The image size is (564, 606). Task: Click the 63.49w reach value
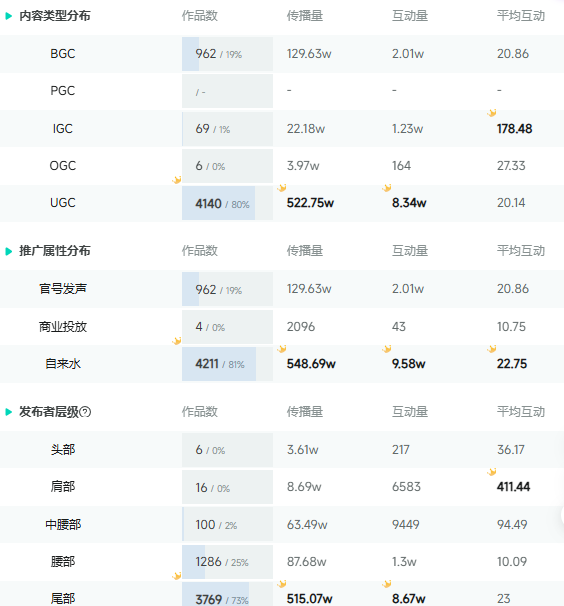pyautogui.click(x=307, y=524)
